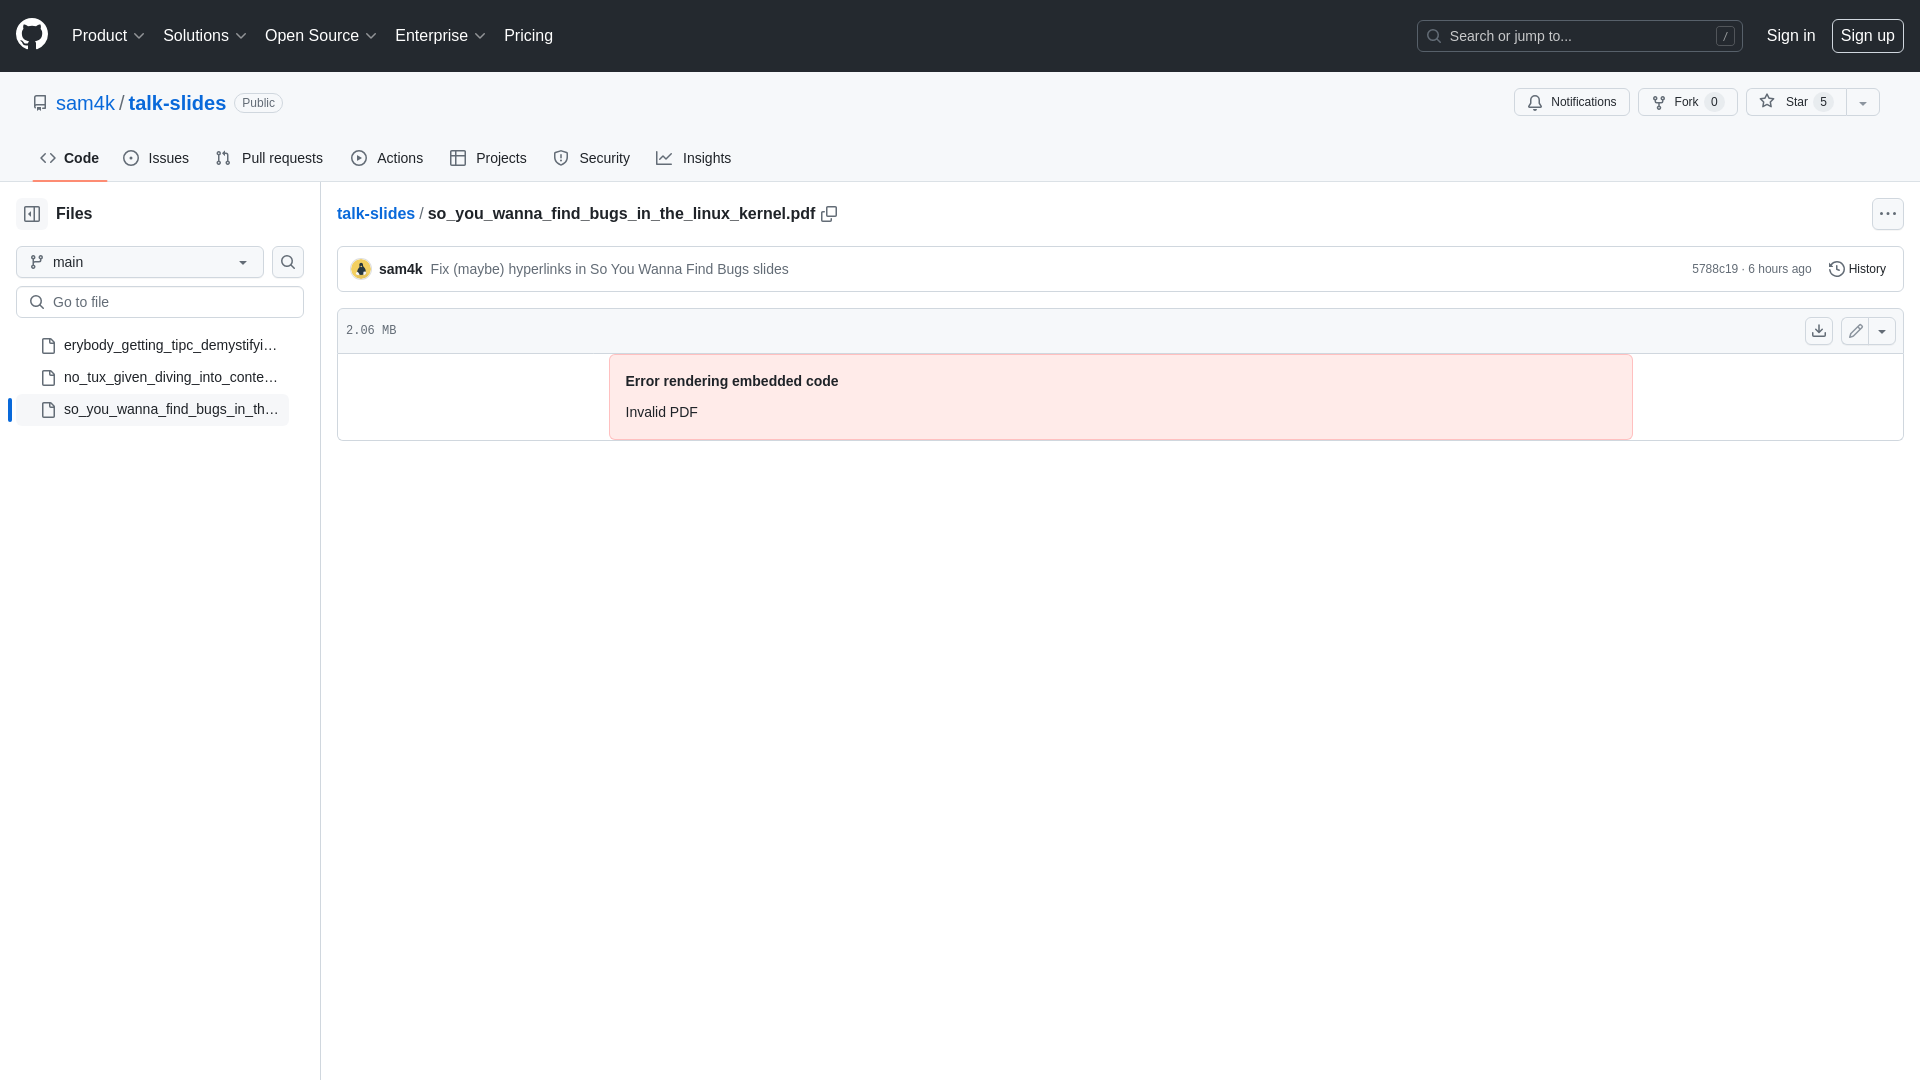Open the three-dots more options button

point(1888,214)
